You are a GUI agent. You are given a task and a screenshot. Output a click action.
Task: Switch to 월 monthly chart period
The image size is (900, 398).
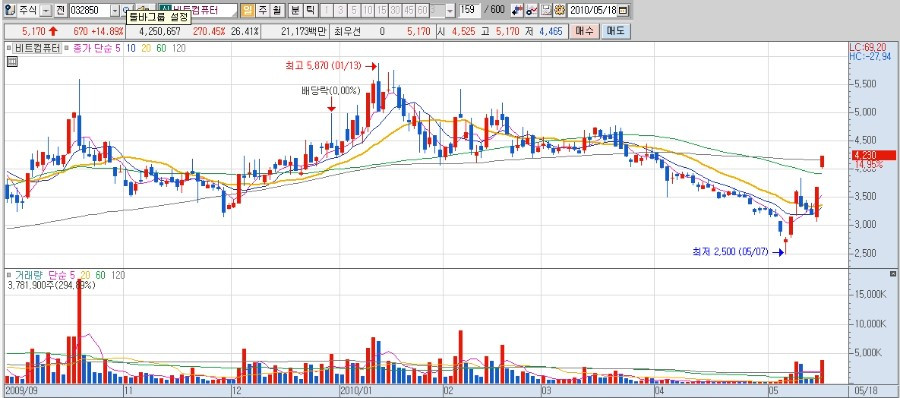tap(277, 10)
